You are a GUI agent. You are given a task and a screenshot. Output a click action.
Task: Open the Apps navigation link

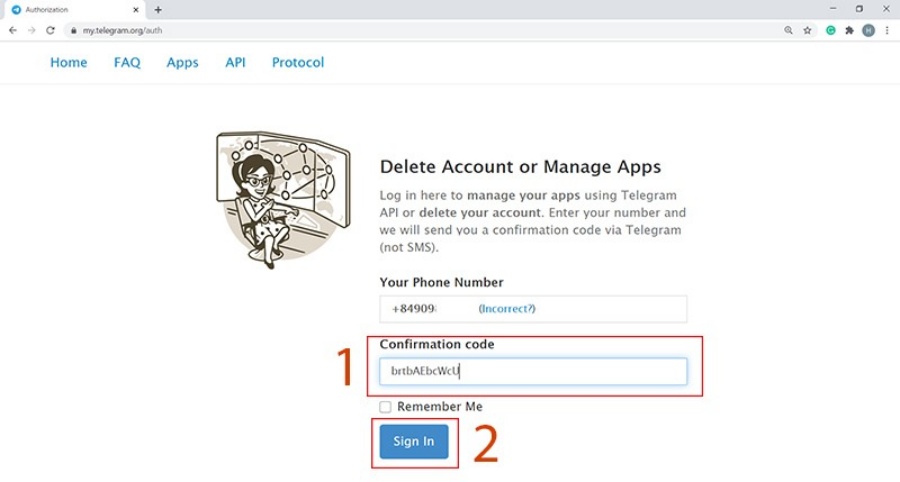(x=182, y=62)
